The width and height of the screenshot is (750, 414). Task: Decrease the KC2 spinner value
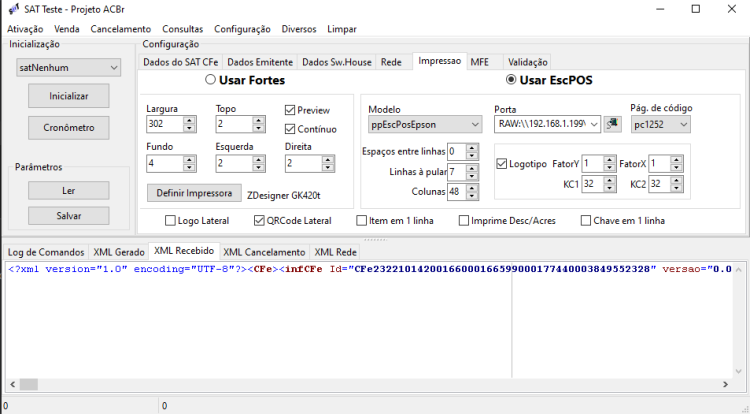coord(676,188)
